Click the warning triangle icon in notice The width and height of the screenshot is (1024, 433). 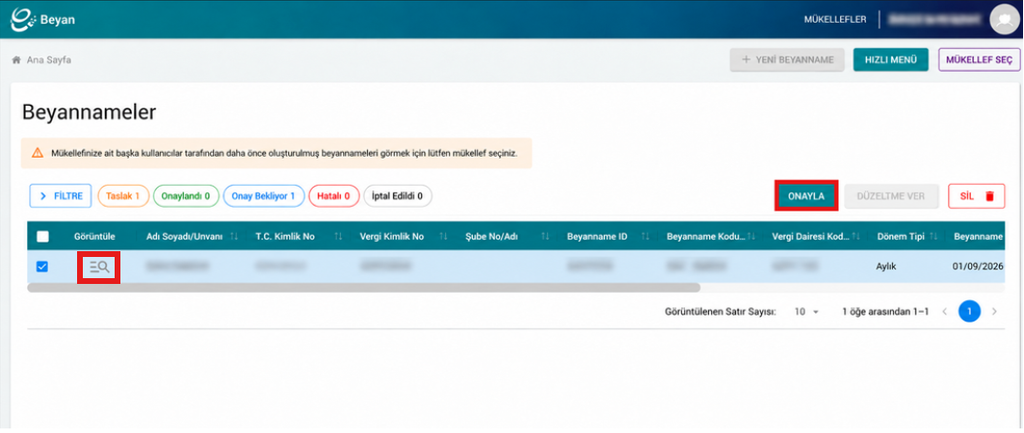coord(38,153)
